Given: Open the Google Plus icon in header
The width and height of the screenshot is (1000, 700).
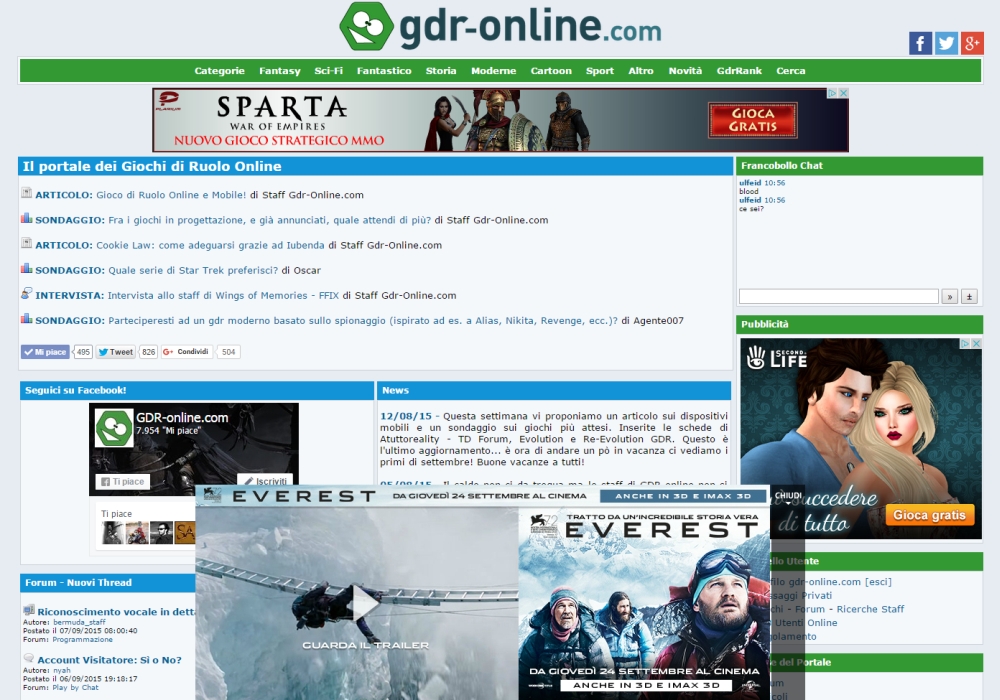Looking at the screenshot, I should click(972, 43).
